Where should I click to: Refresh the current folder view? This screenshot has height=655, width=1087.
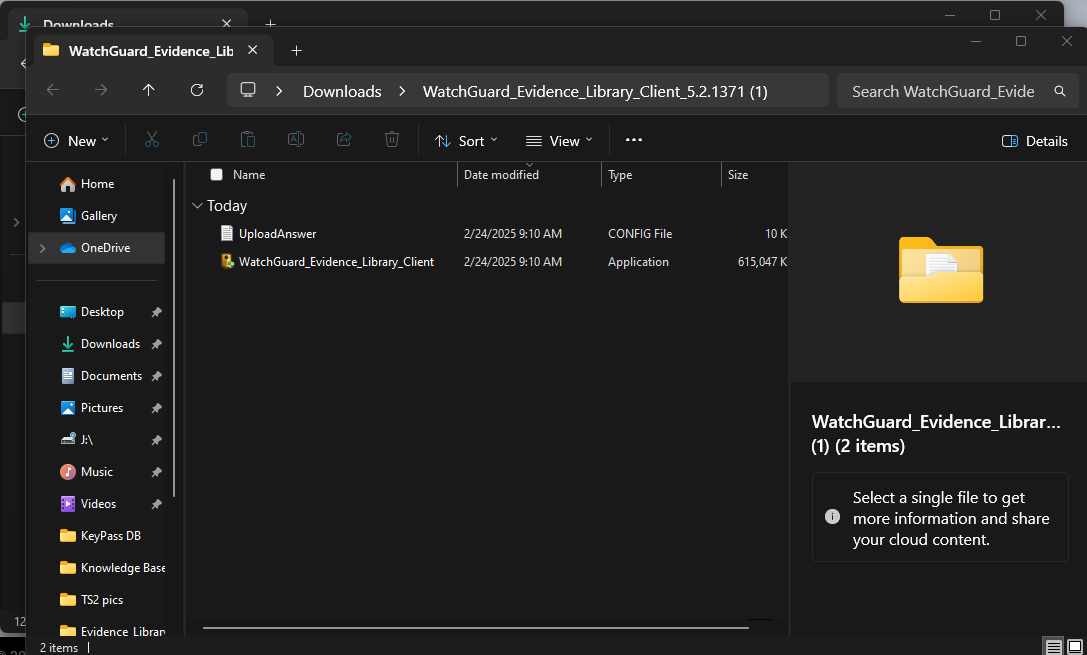[197, 91]
